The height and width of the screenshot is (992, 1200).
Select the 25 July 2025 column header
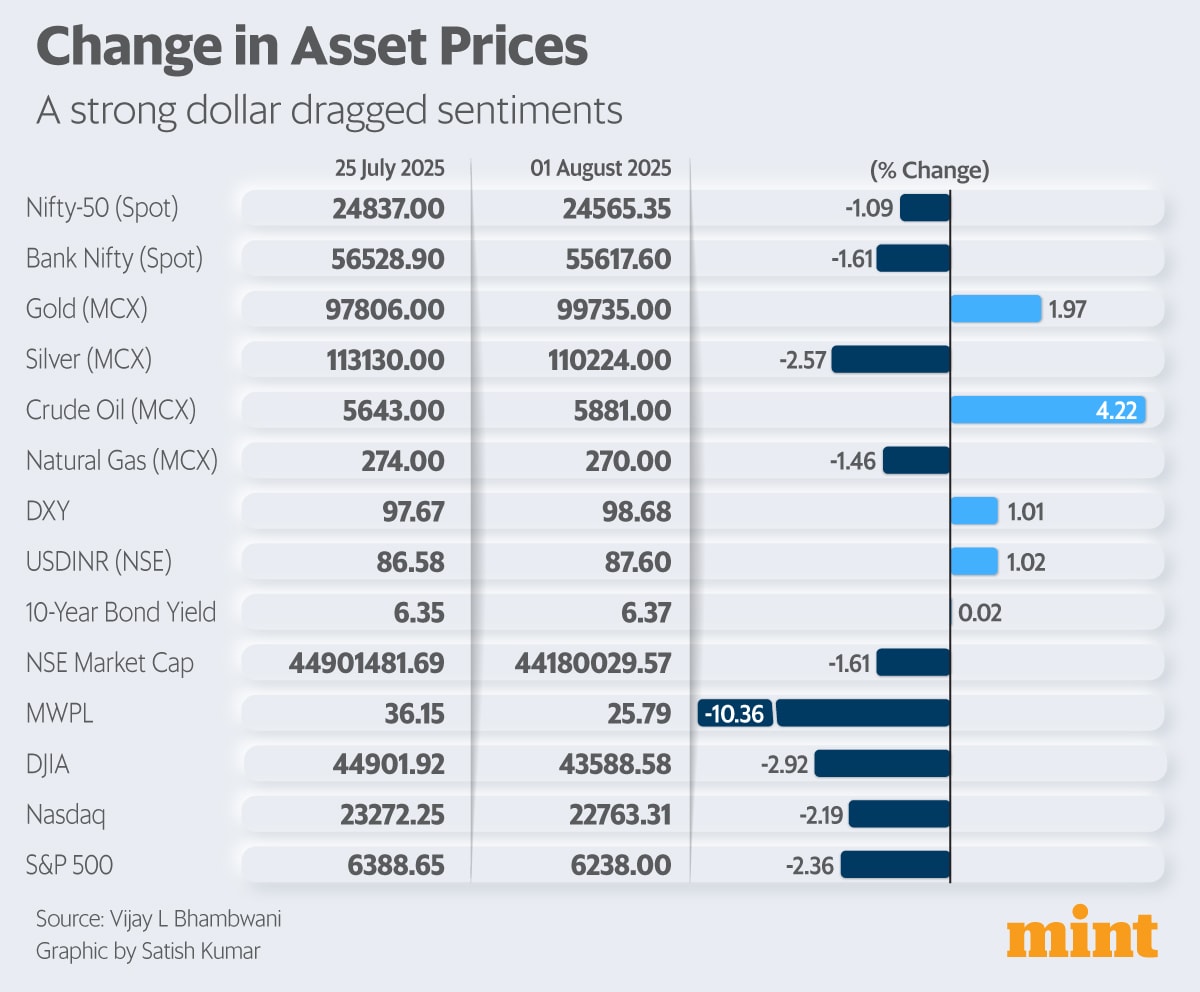click(390, 168)
